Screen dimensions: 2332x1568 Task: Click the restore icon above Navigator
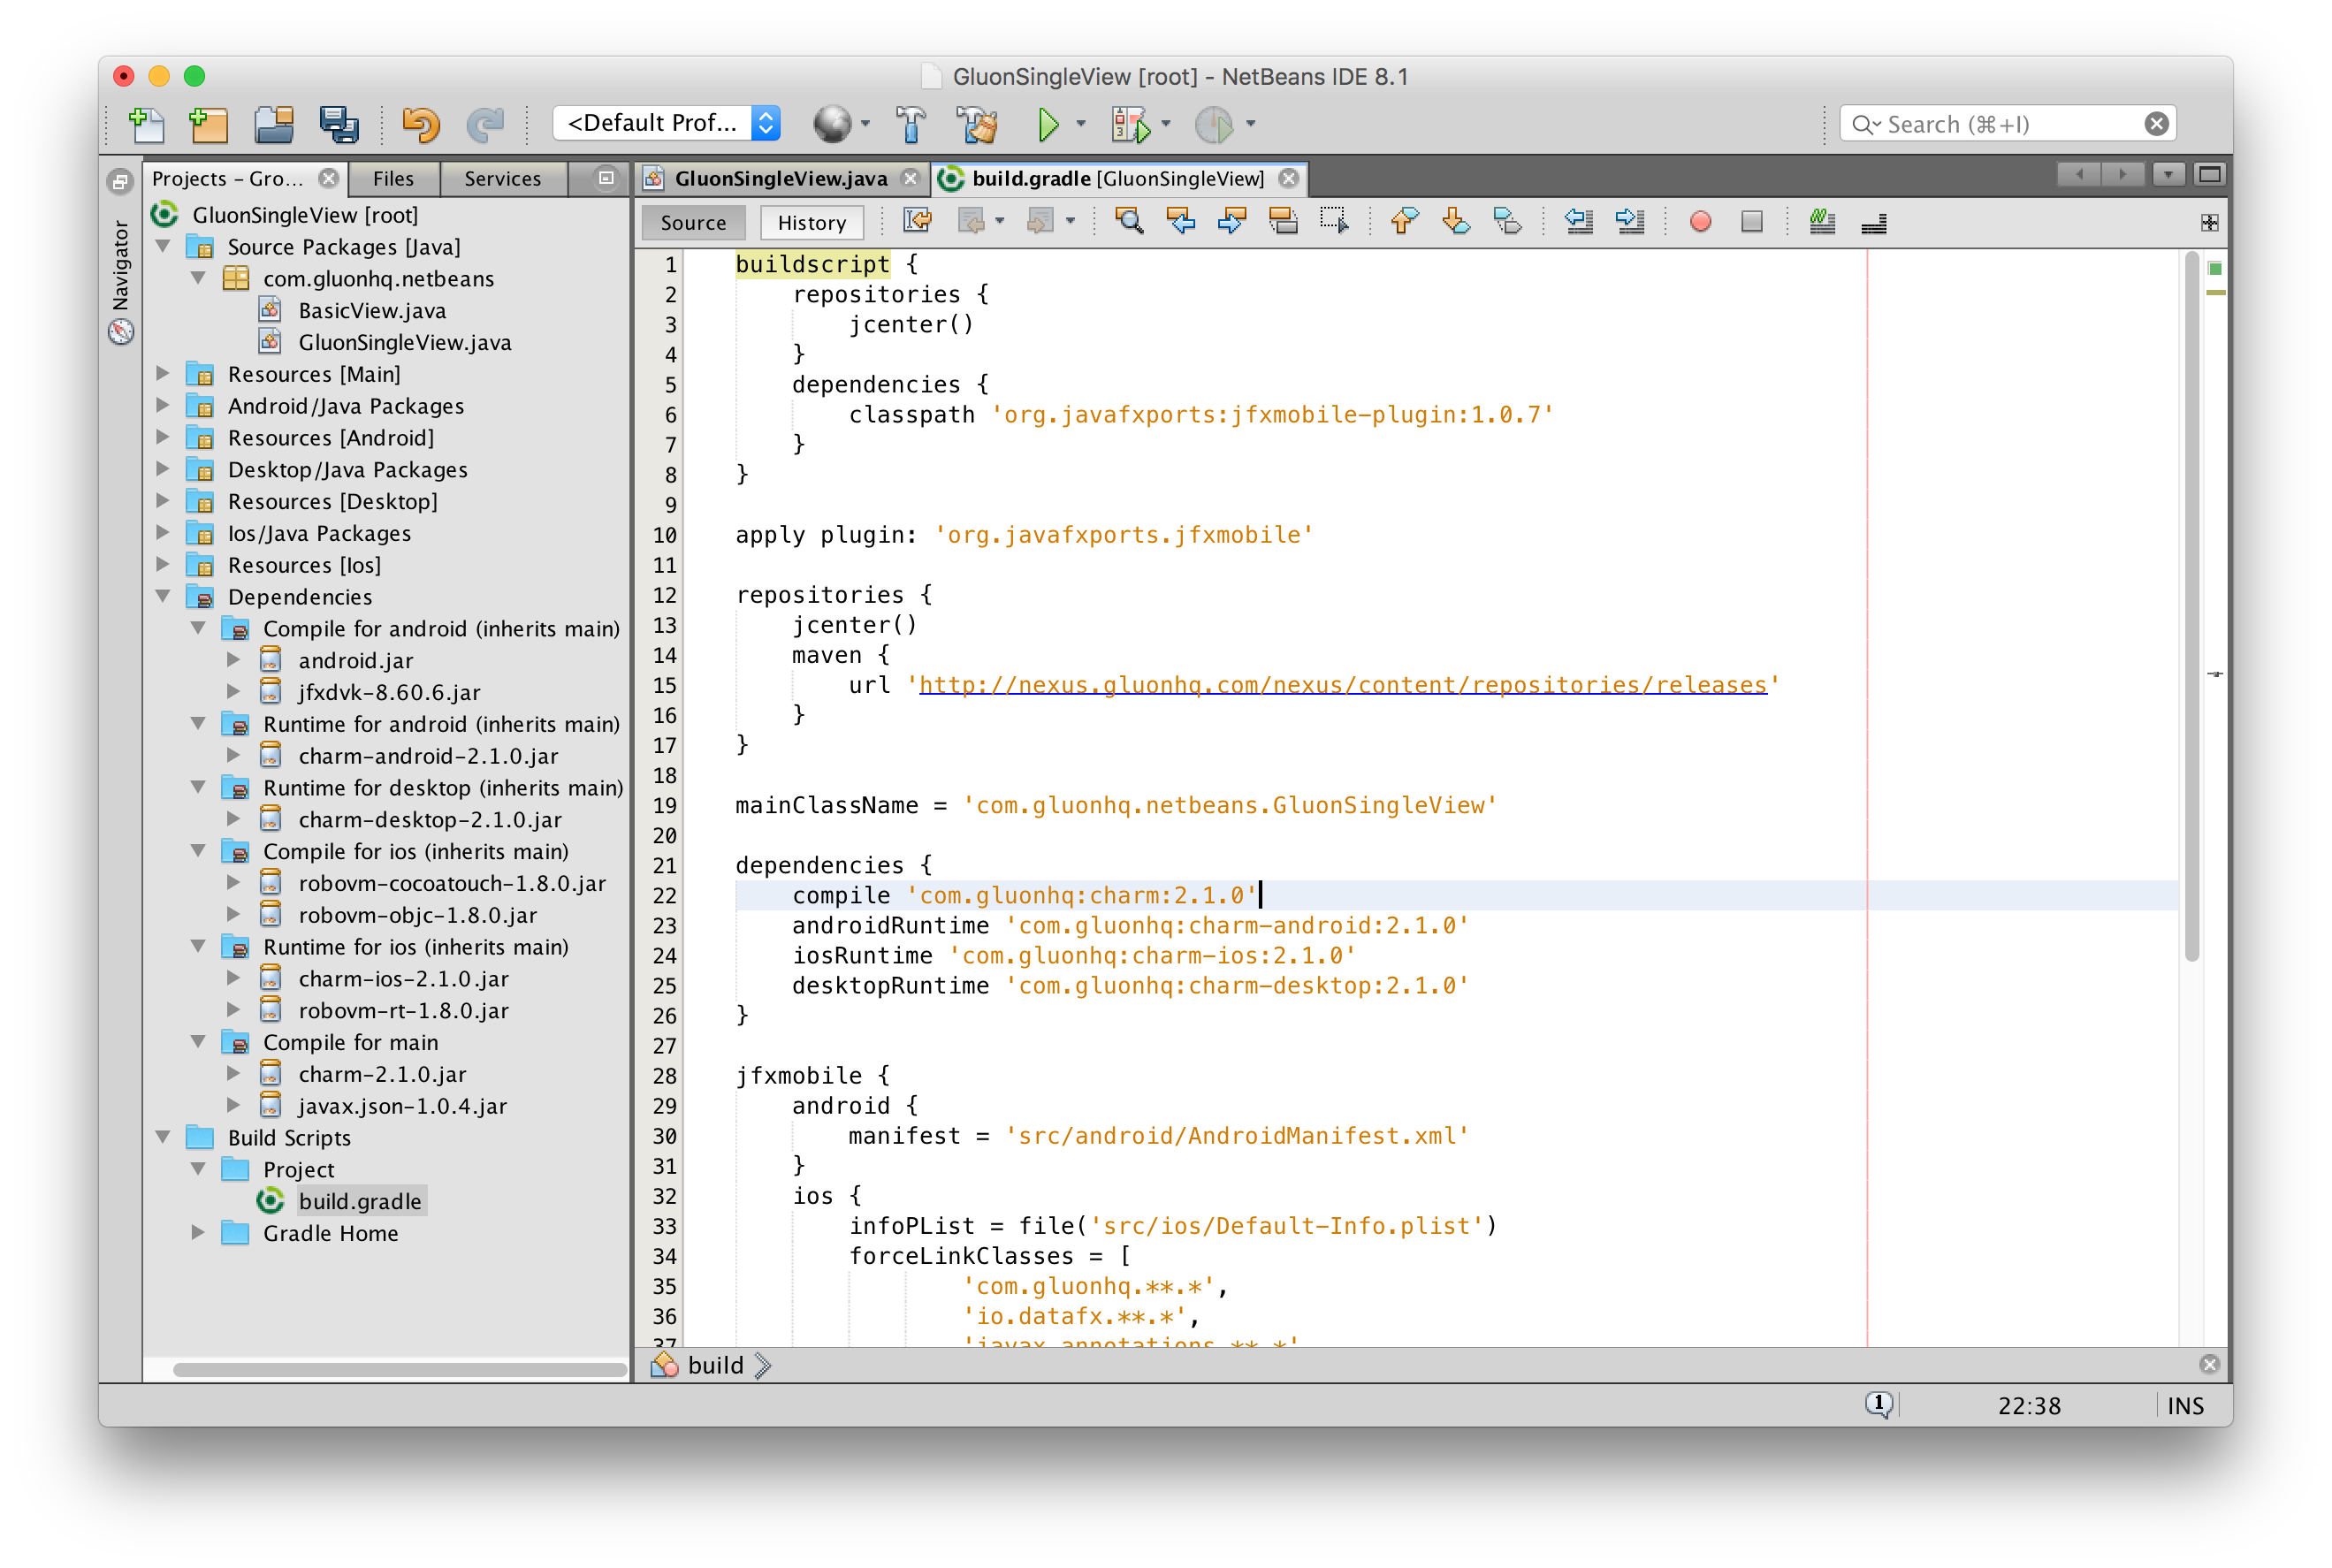tap(120, 181)
